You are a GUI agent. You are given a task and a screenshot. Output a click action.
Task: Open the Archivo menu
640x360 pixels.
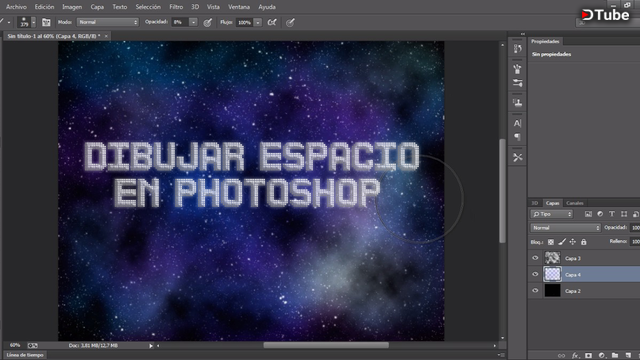pyautogui.click(x=16, y=7)
